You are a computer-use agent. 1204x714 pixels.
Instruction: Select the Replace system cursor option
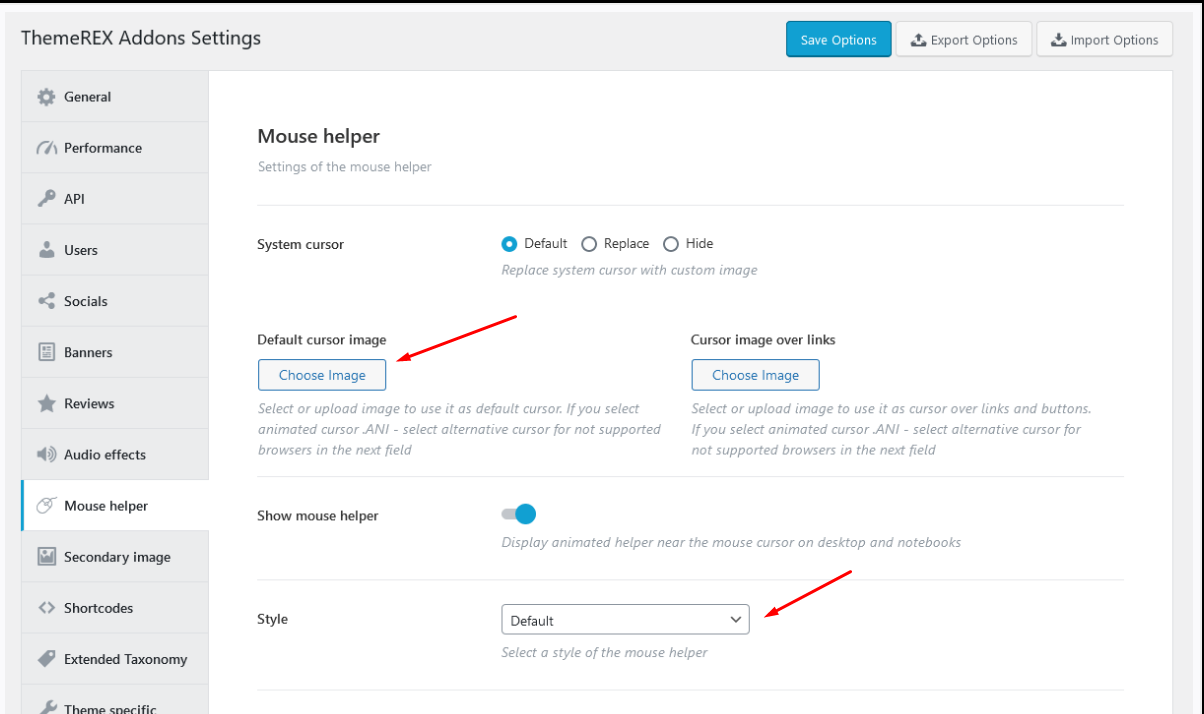(589, 244)
